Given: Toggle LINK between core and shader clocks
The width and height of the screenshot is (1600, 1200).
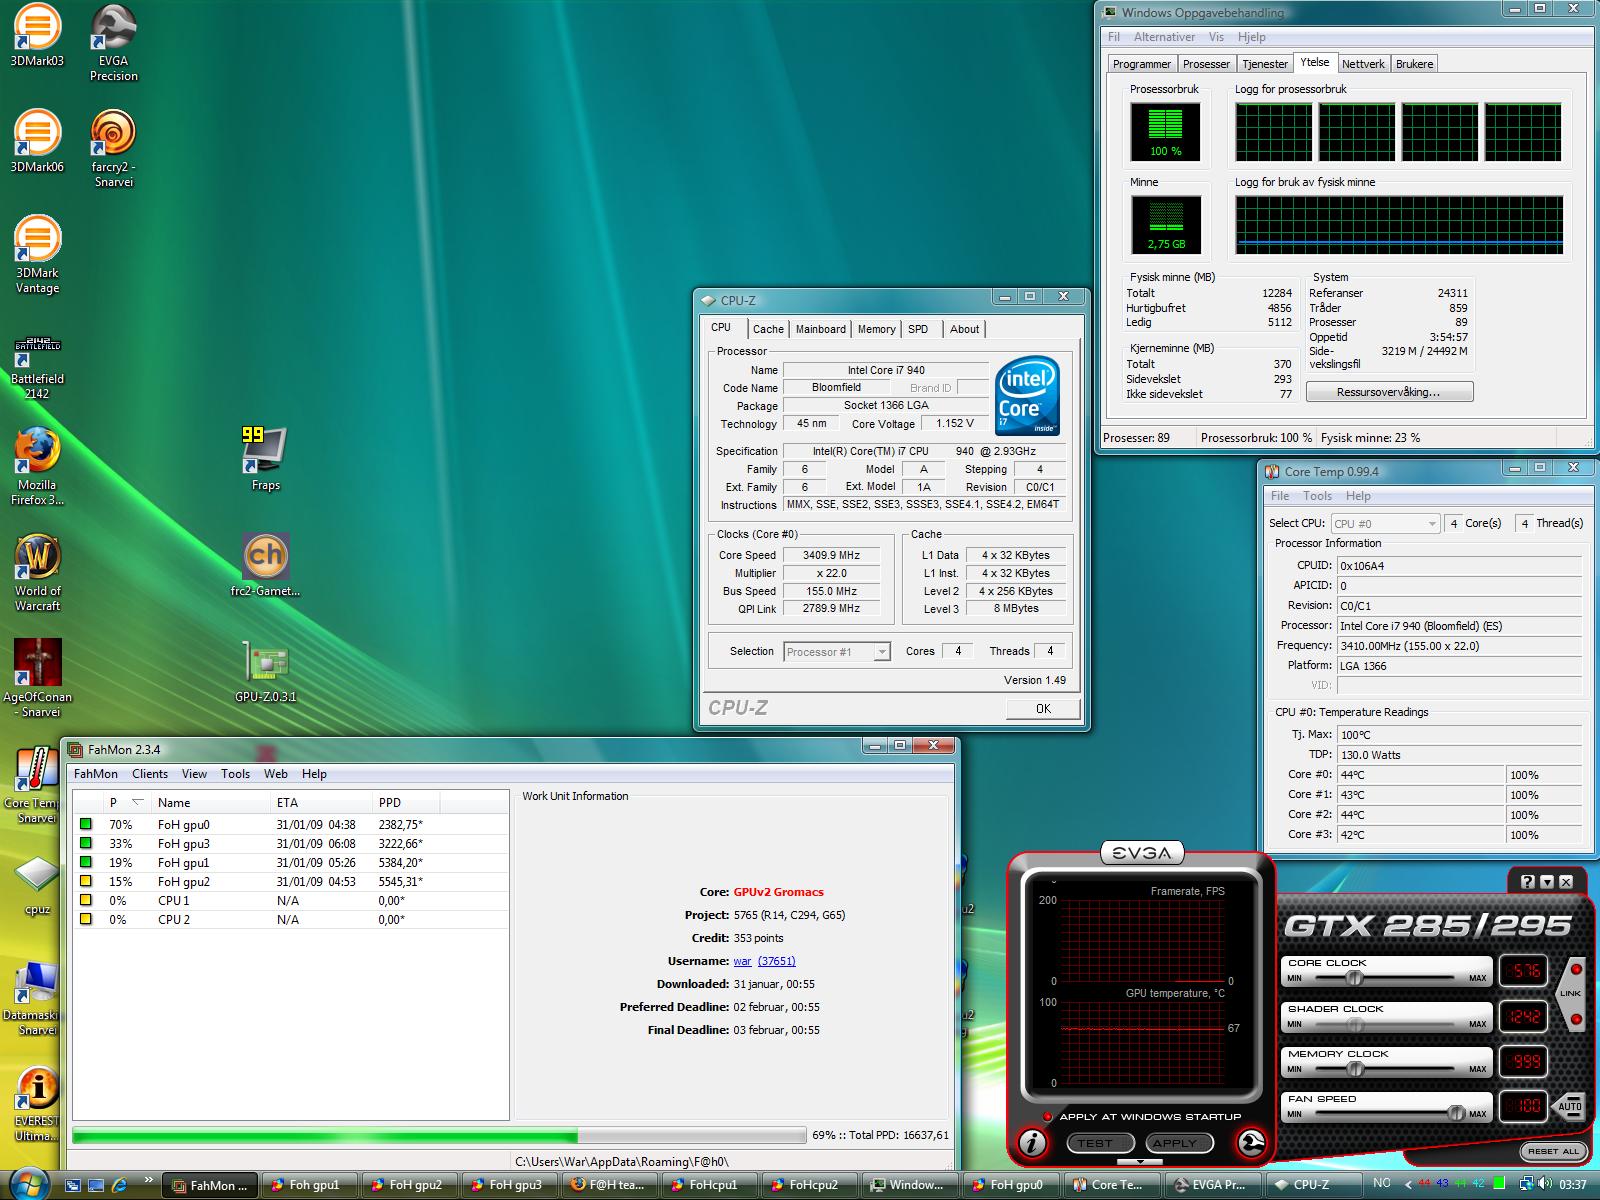Looking at the screenshot, I should click(1571, 993).
